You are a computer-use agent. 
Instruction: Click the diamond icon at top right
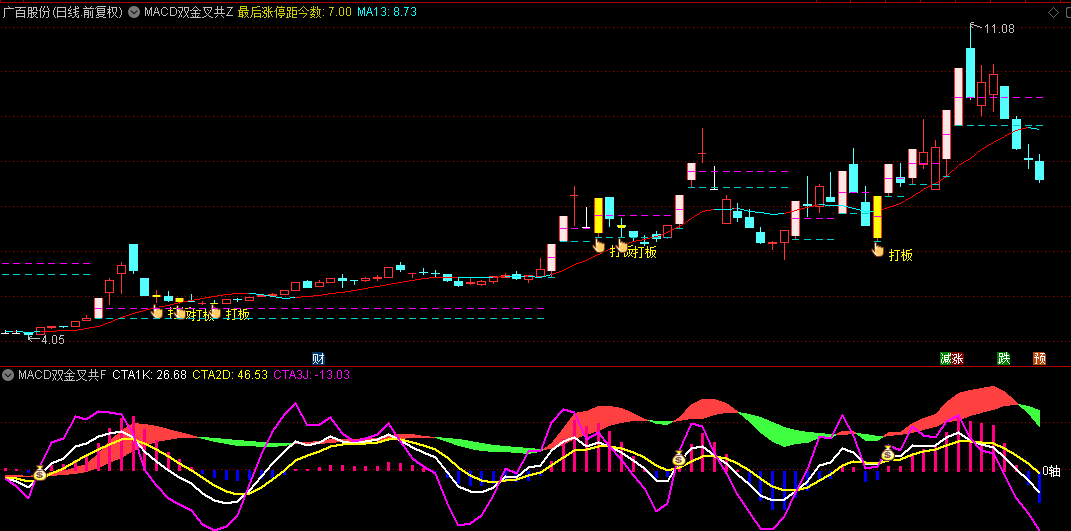1052,12
